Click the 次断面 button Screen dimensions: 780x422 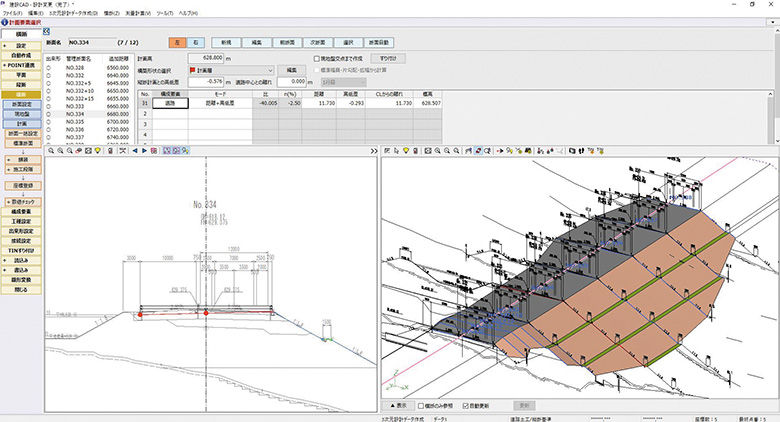tap(317, 43)
